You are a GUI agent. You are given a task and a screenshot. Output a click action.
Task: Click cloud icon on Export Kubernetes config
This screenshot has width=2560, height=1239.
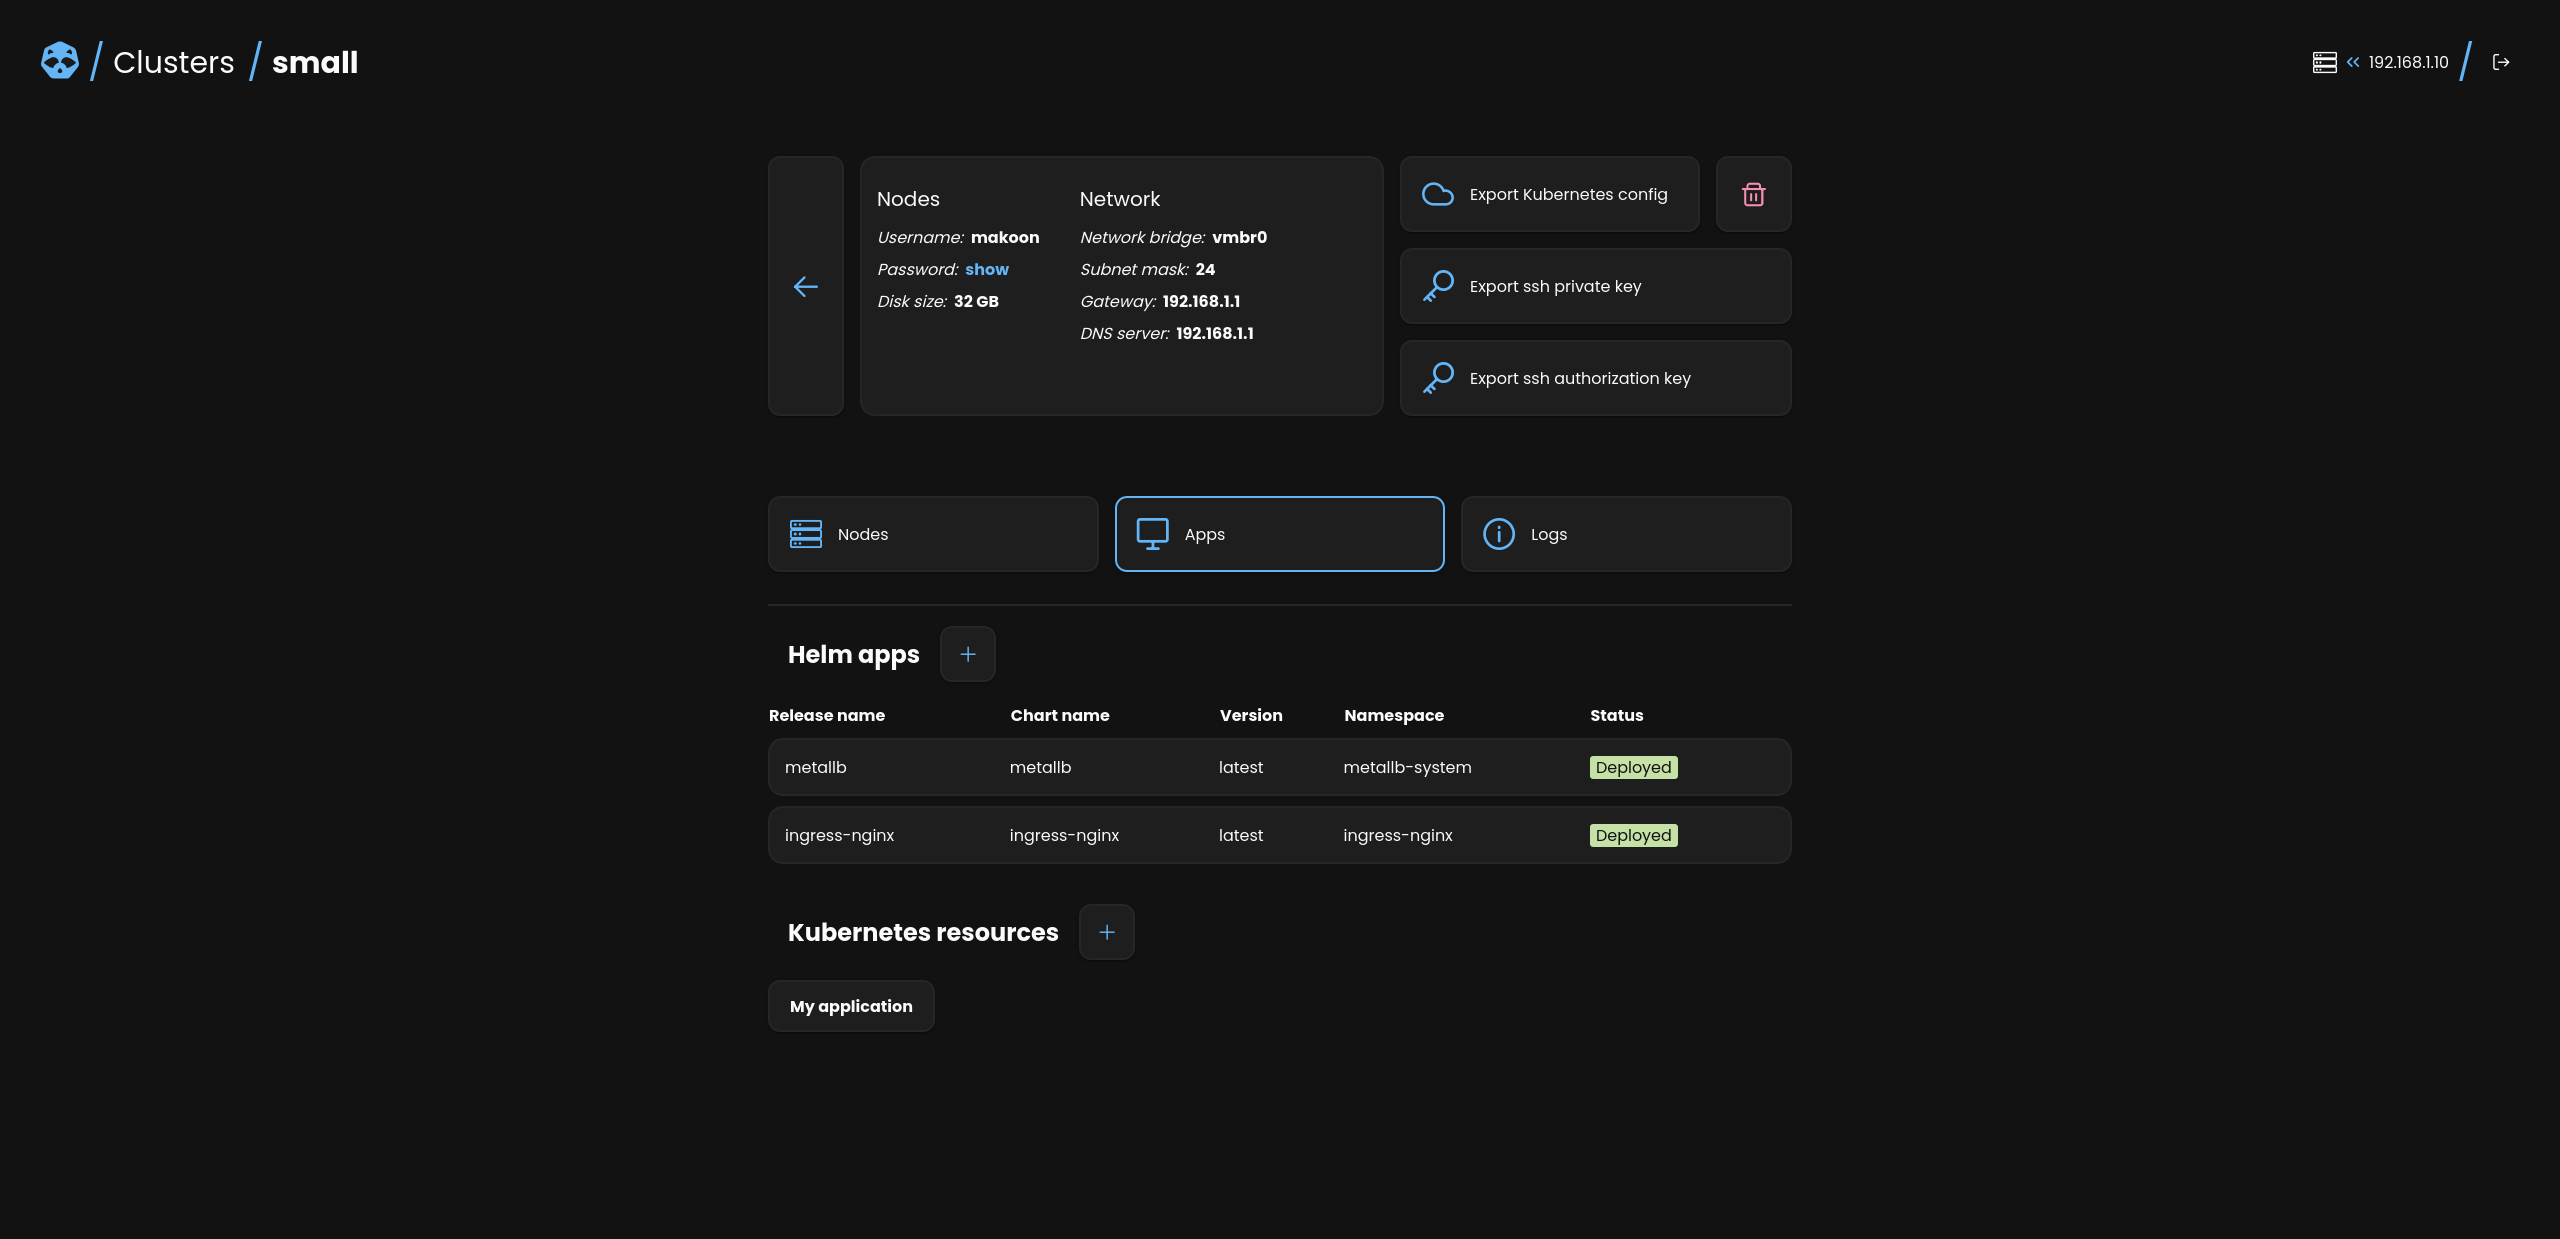pos(1437,194)
